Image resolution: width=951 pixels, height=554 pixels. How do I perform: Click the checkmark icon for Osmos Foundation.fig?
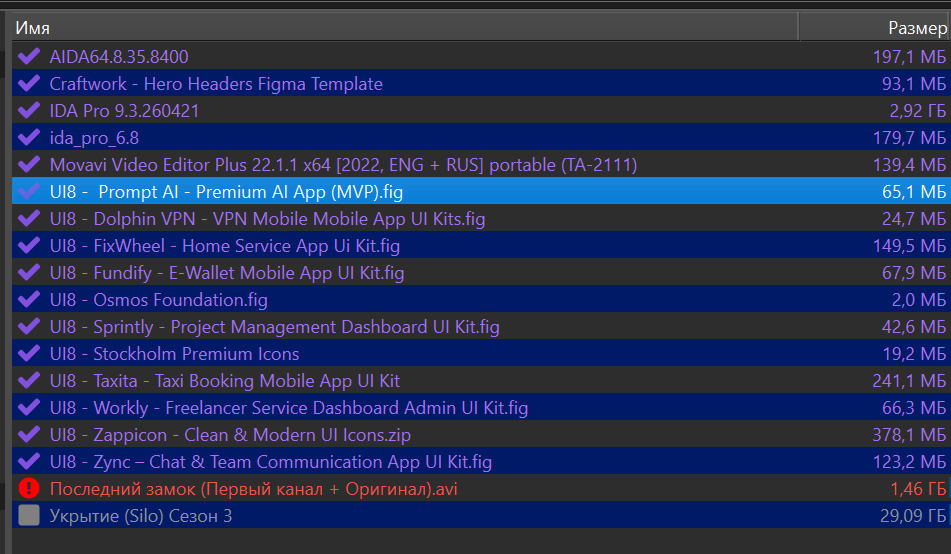(x=29, y=299)
